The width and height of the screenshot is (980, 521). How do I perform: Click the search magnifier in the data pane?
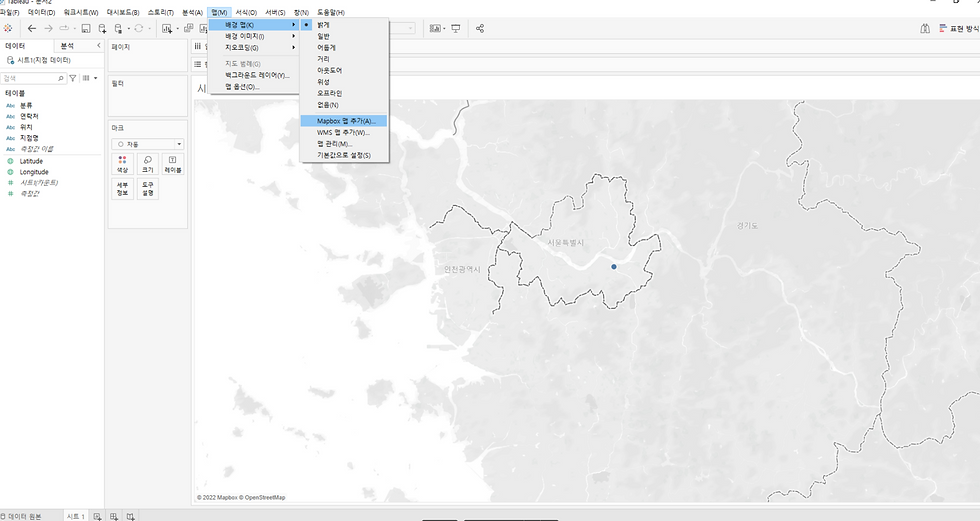[61, 78]
